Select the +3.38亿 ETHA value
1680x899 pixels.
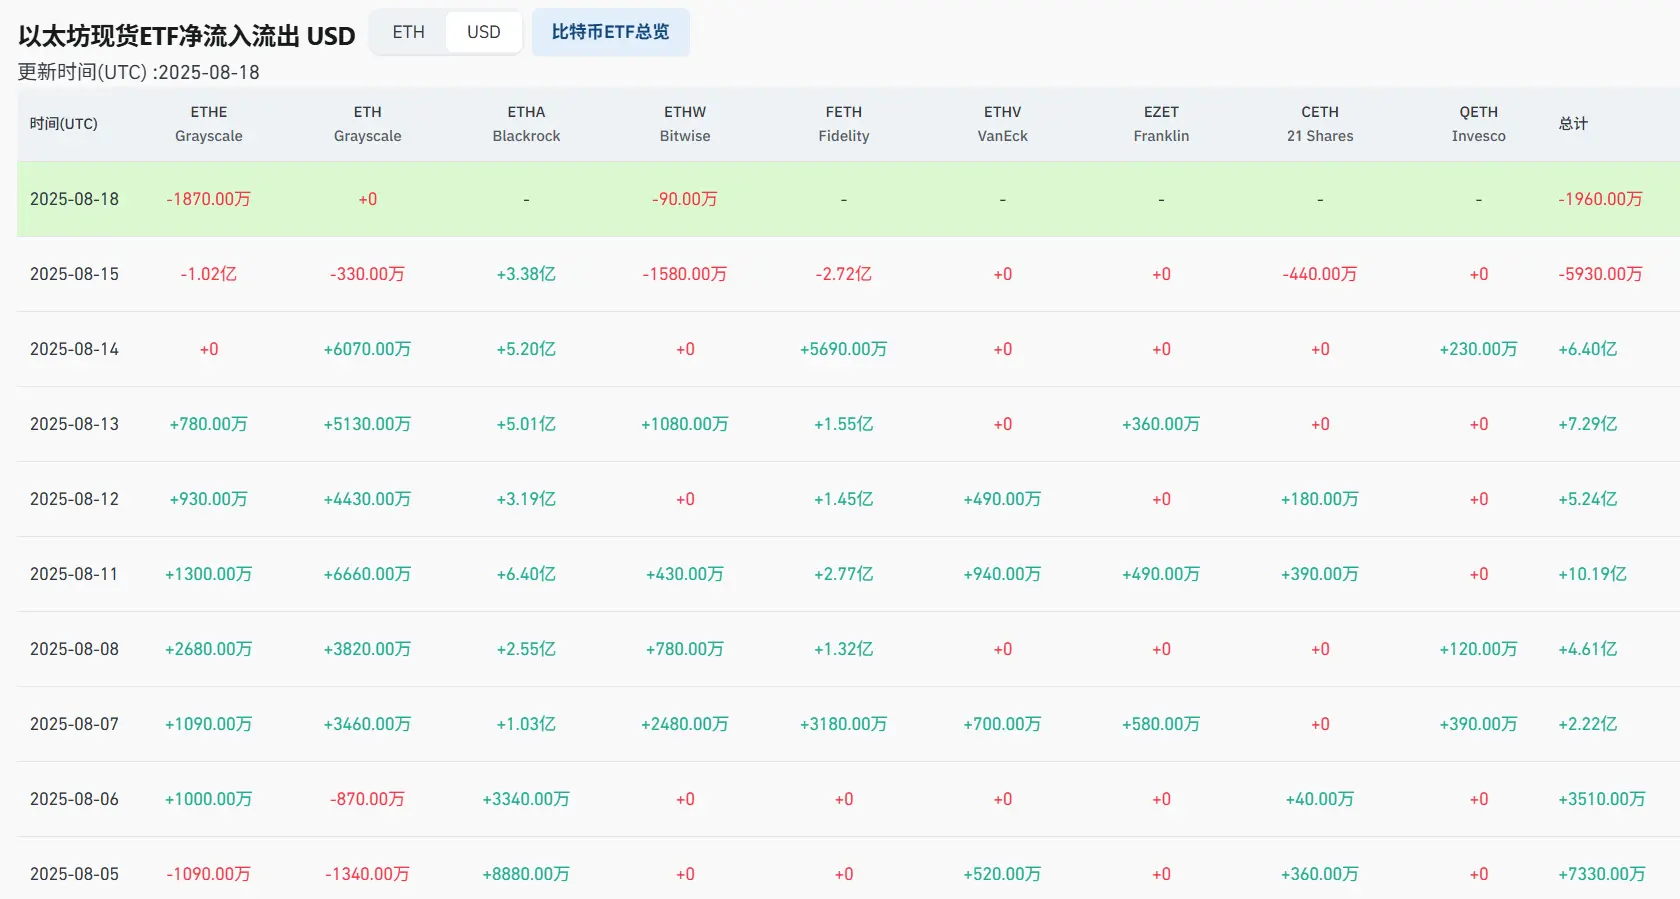coord(526,274)
